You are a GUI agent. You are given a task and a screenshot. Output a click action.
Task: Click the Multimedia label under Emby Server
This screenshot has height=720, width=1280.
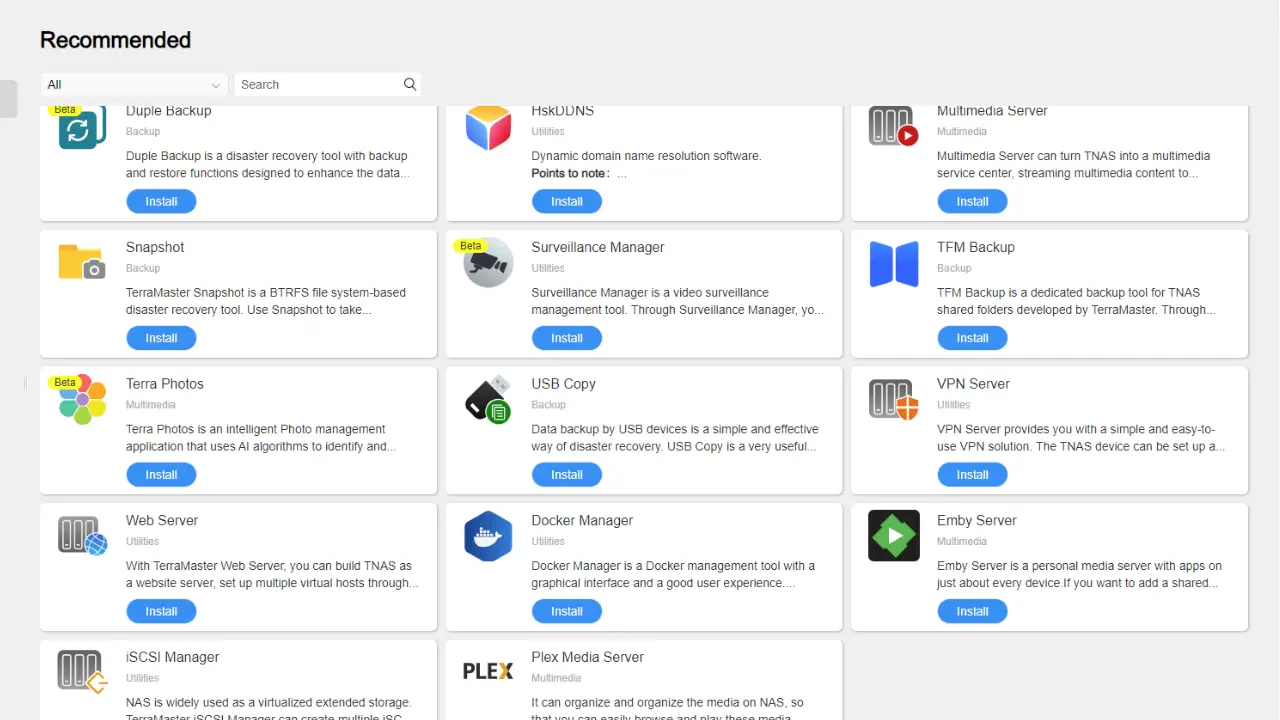[962, 541]
